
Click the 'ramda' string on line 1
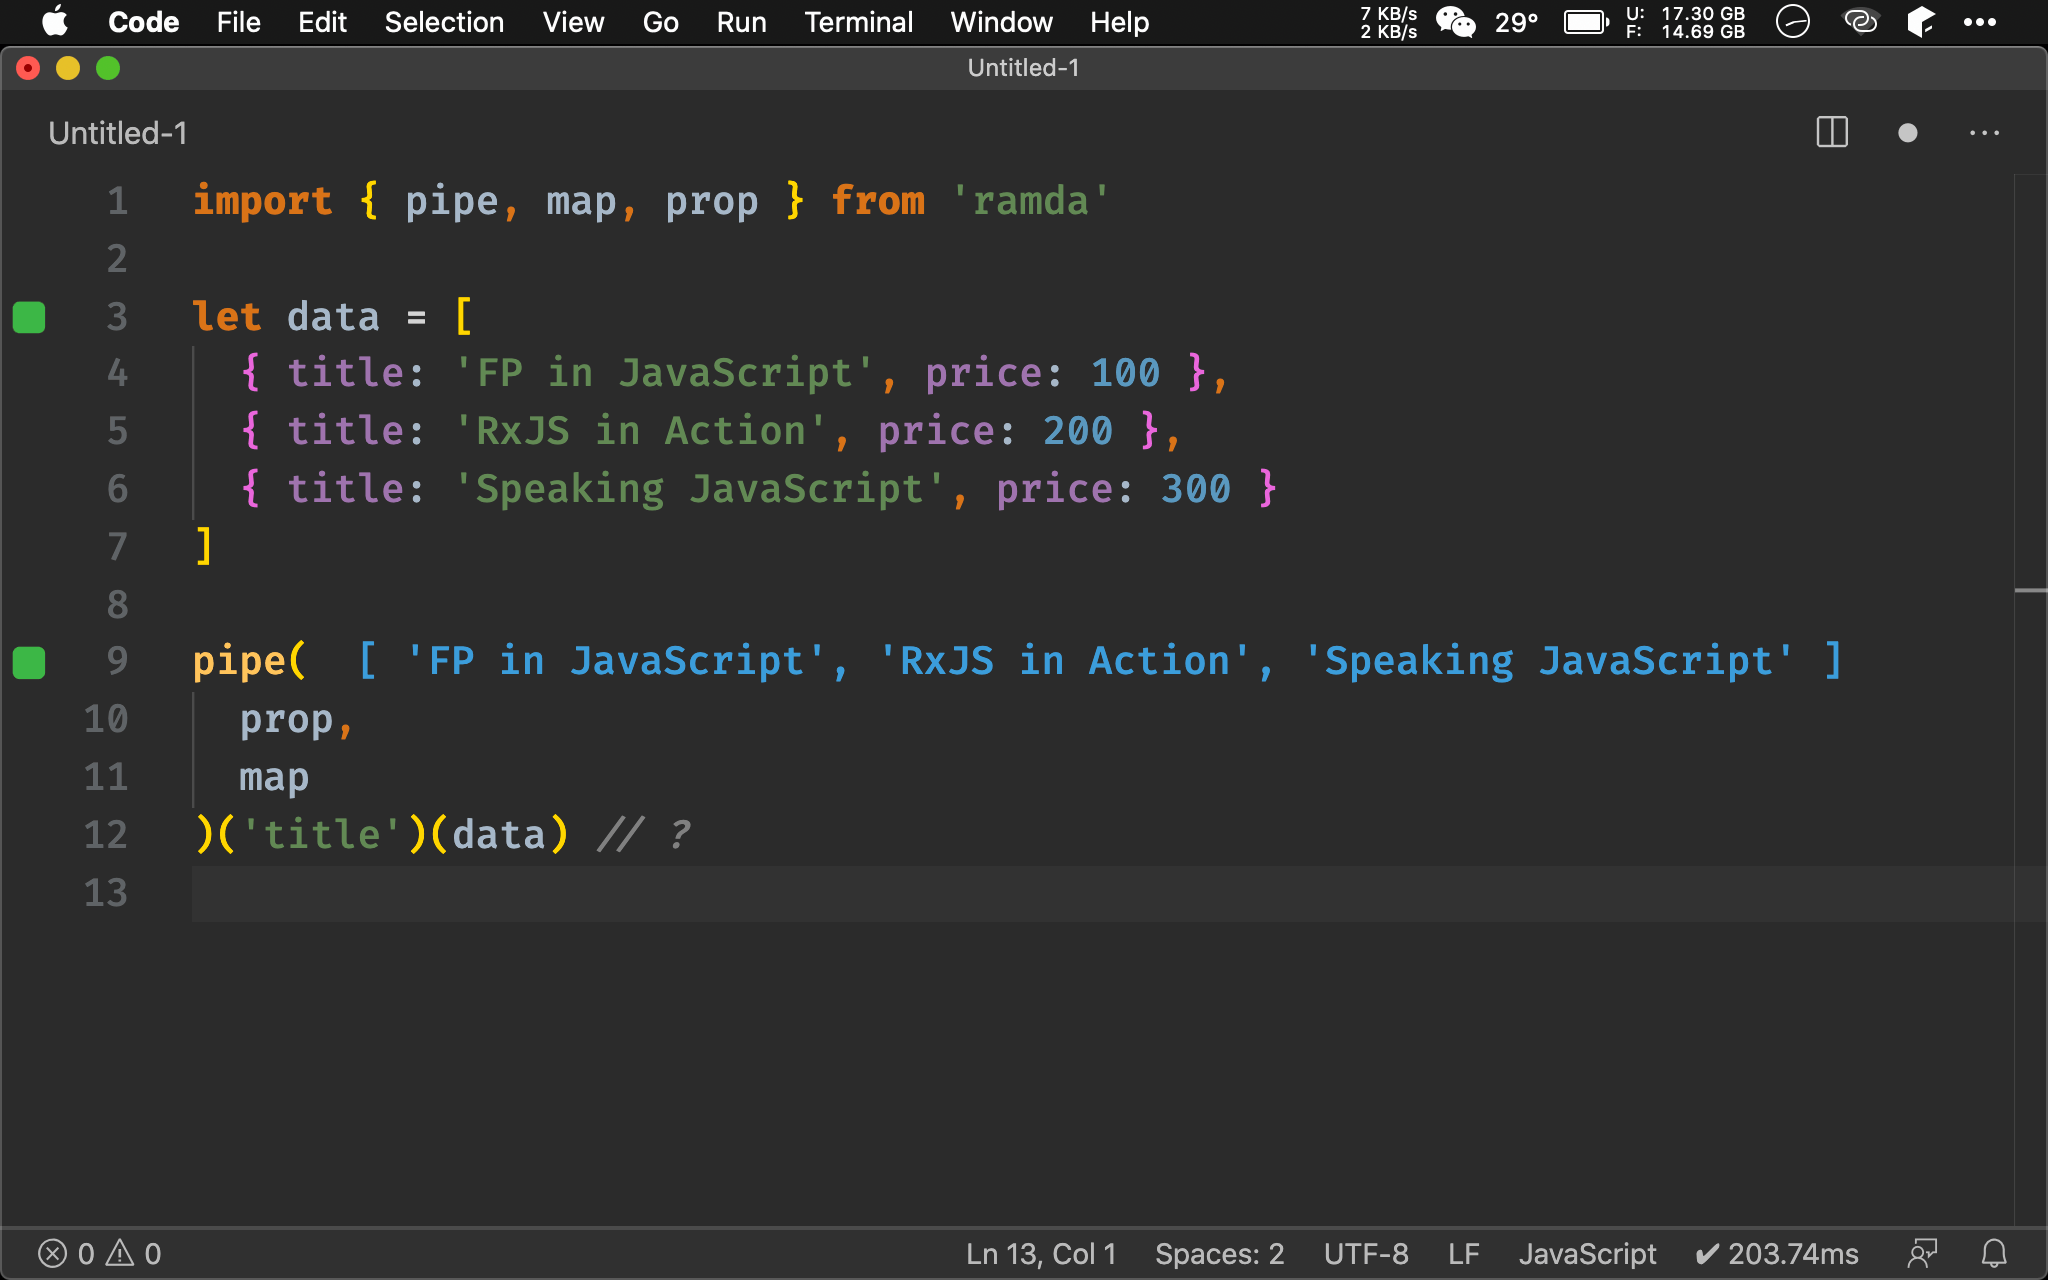(x=1030, y=201)
